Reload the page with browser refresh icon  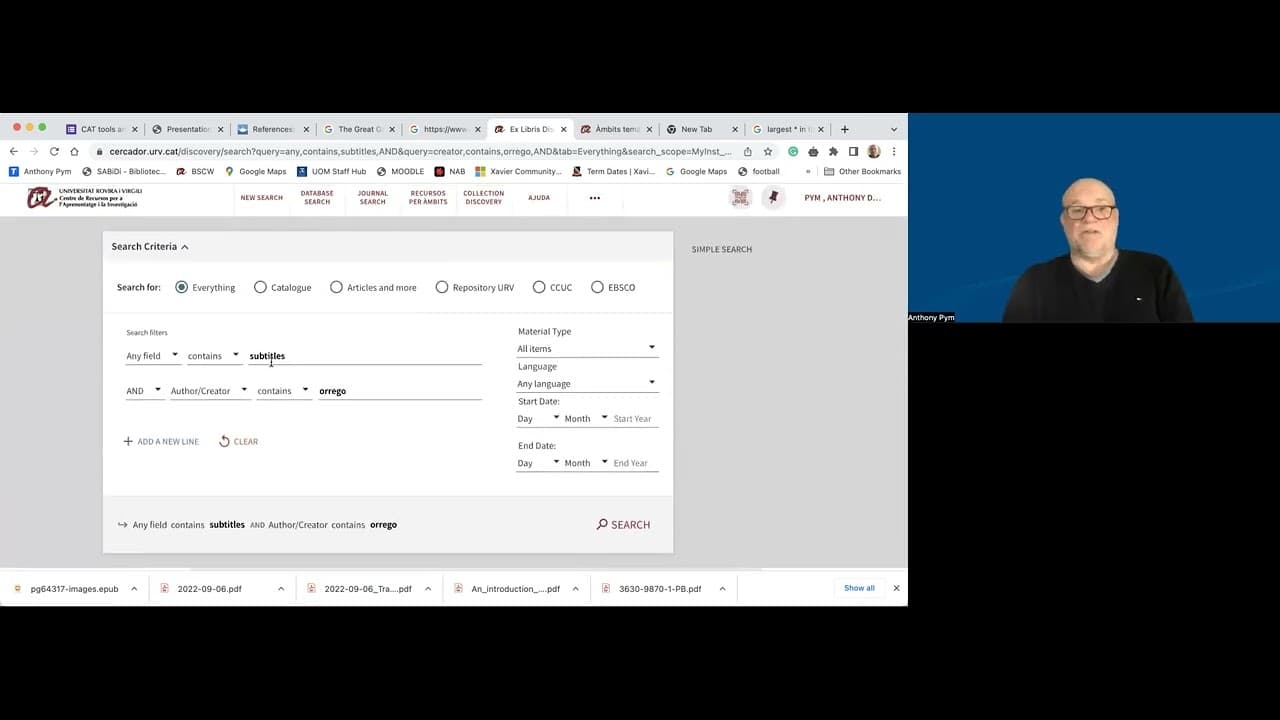[x=54, y=152]
